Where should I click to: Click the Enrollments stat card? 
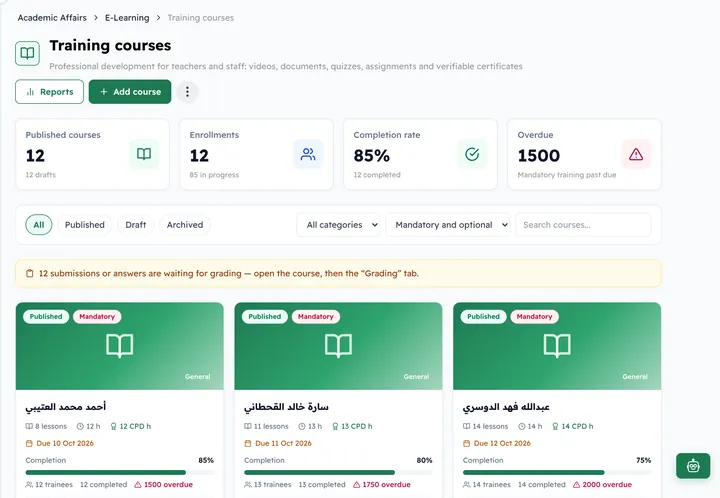tap(256, 154)
